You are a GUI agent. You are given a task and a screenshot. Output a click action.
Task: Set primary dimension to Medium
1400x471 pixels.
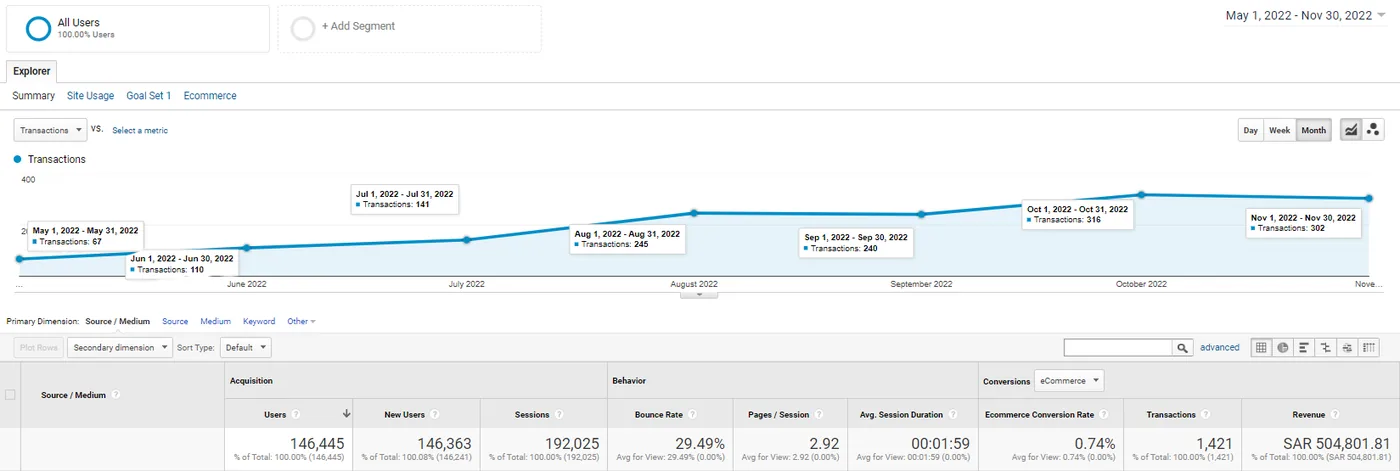(x=215, y=322)
